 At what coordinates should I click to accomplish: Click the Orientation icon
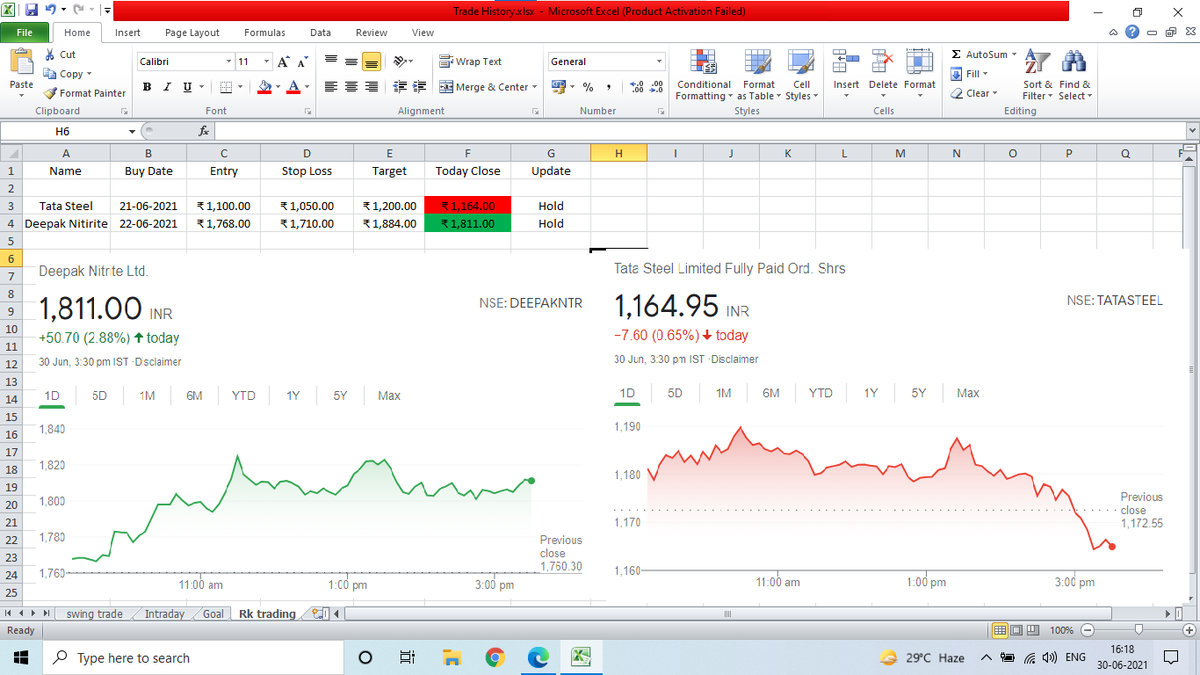coord(399,62)
